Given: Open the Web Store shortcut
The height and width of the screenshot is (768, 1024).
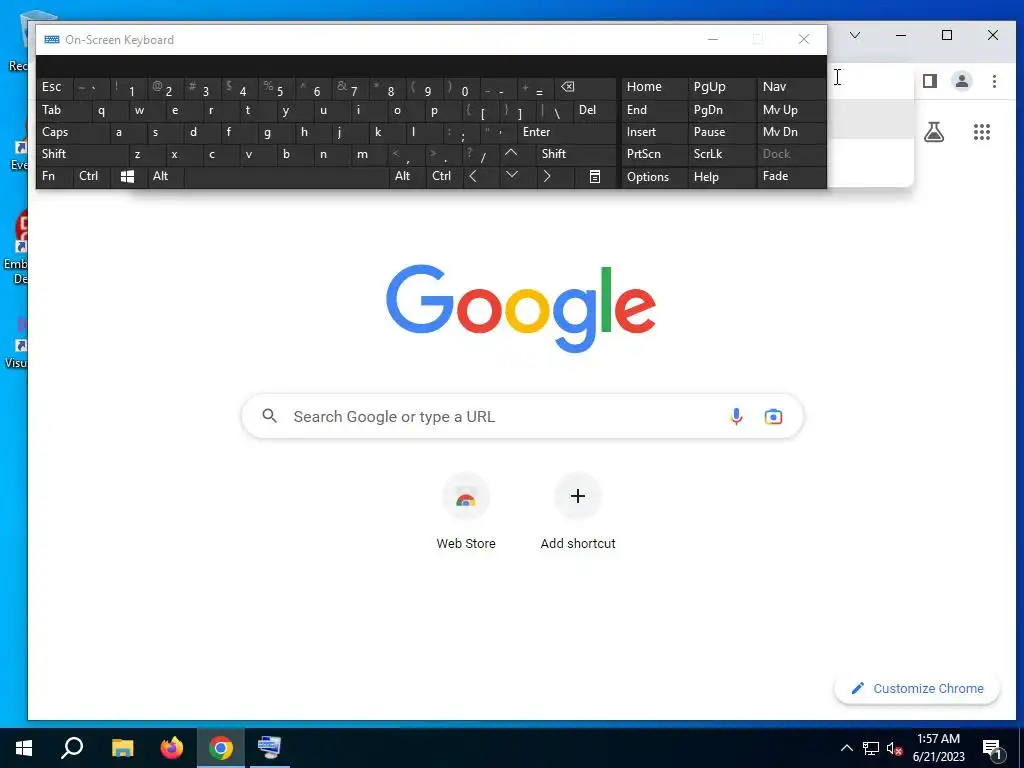Looking at the screenshot, I should click(x=466, y=512).
